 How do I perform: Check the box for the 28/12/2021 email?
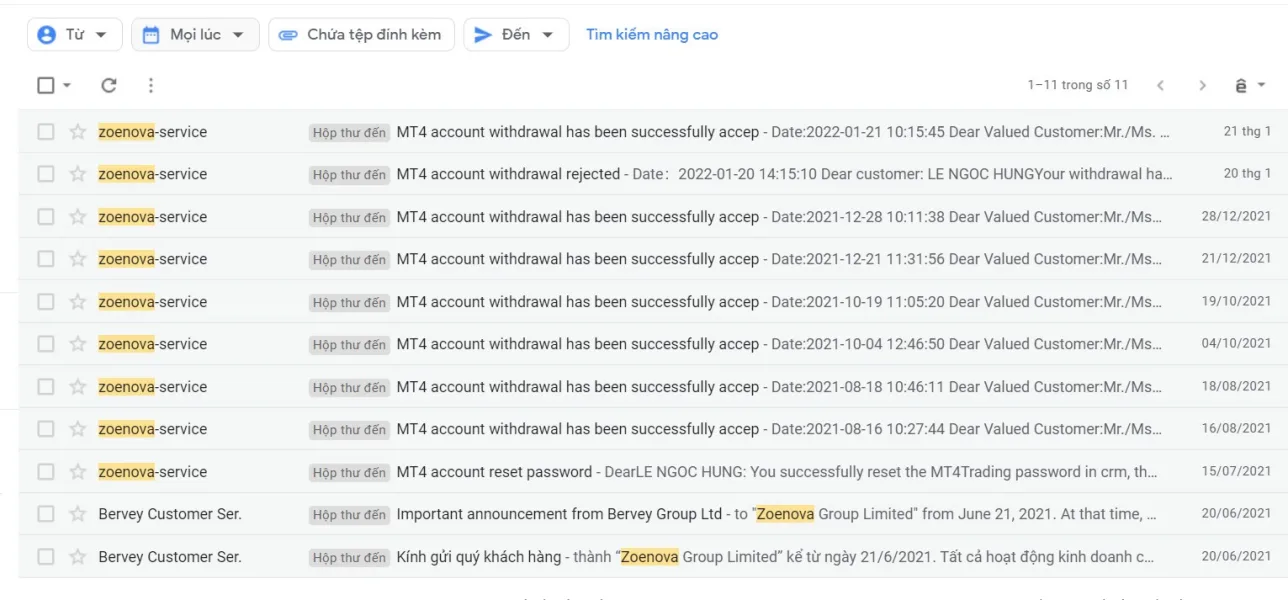point(46,217)
